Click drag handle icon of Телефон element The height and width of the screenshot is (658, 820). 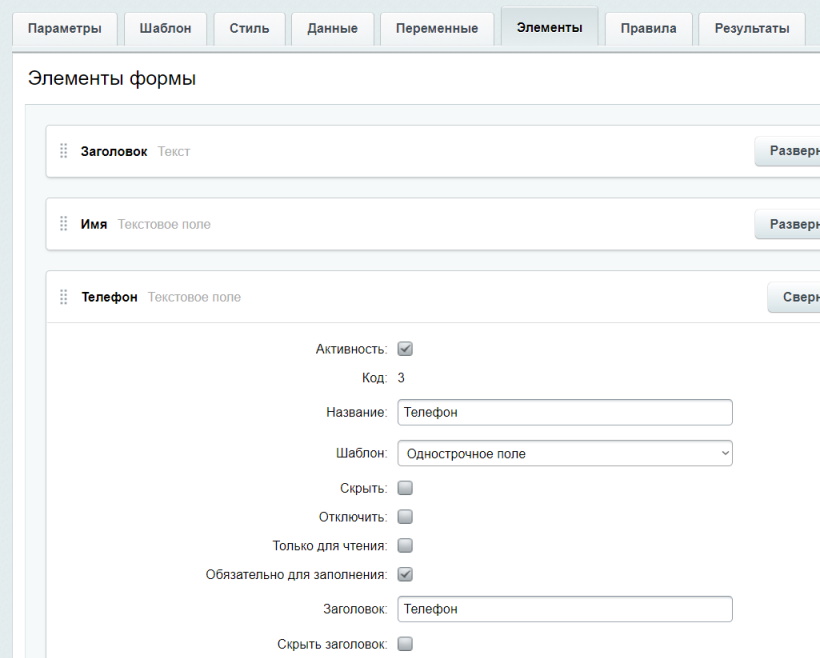click(64, 297)
